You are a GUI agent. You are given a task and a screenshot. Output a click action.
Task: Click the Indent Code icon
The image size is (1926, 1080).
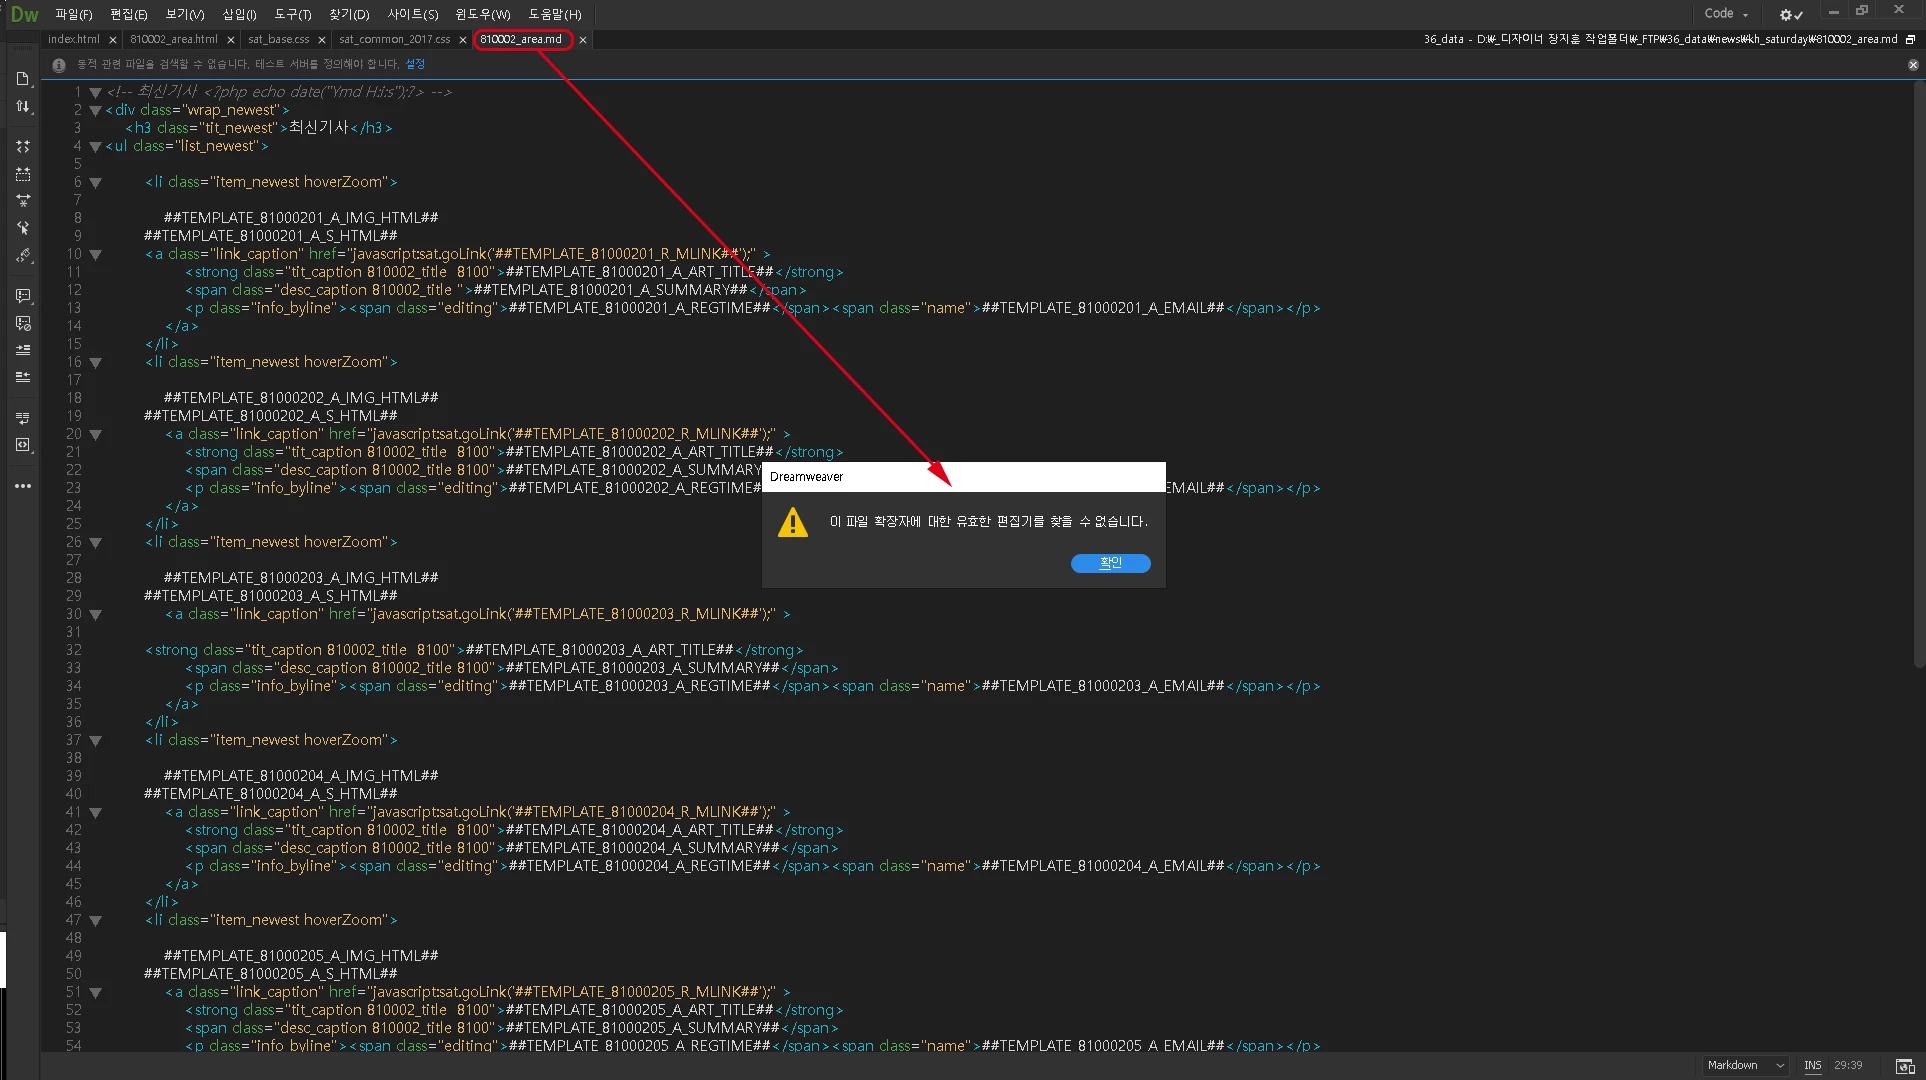[x=23, y=350]
